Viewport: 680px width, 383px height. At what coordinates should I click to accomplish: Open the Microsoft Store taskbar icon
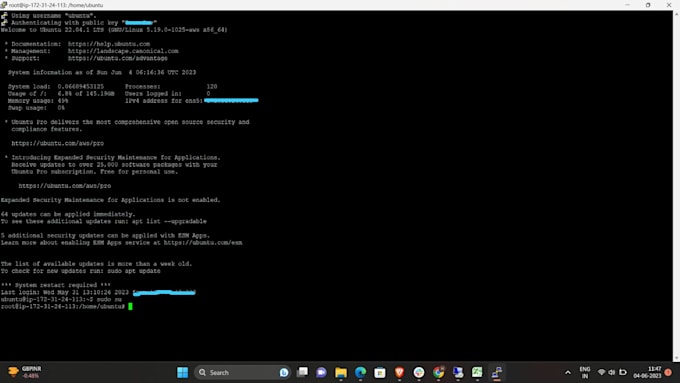(380, 372)
